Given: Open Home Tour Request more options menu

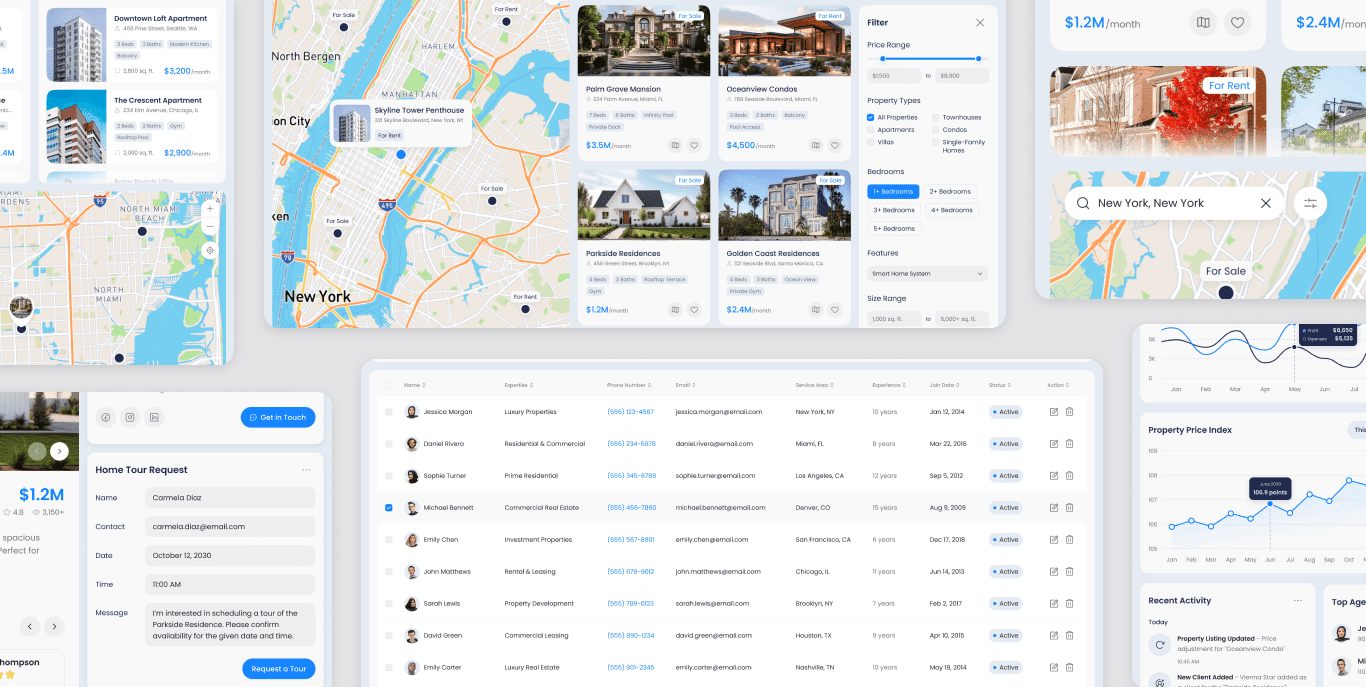Looking at the screenshot, I should pos(306,470).
